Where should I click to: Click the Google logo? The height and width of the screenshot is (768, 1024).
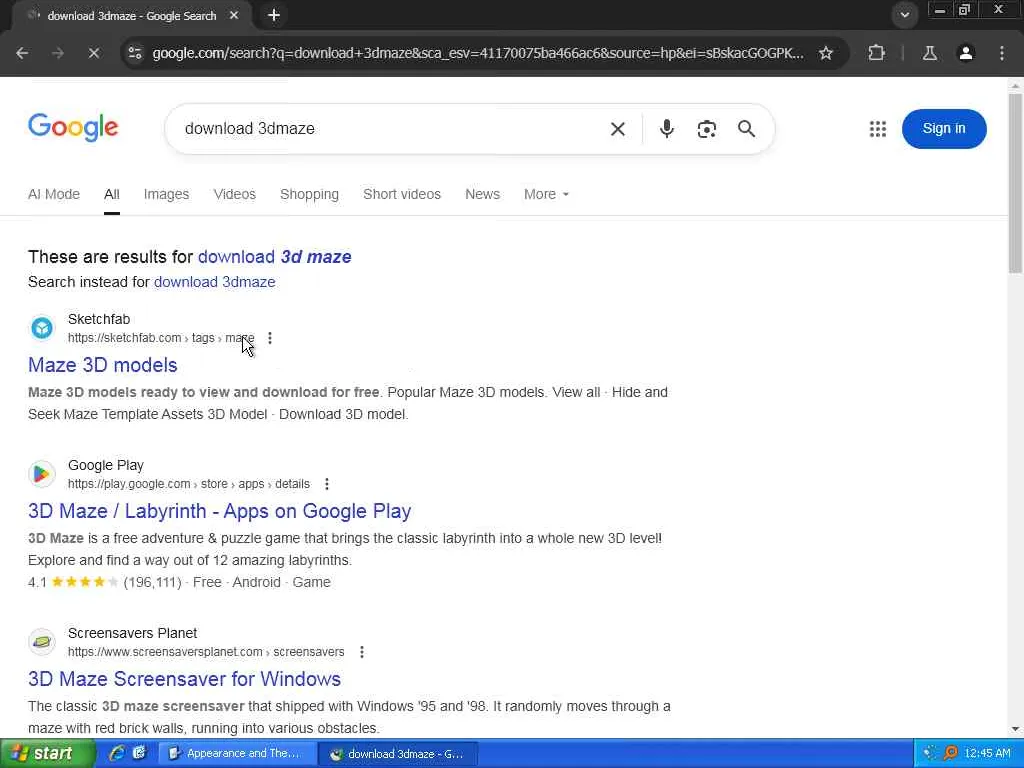click(x=73, y=127)
